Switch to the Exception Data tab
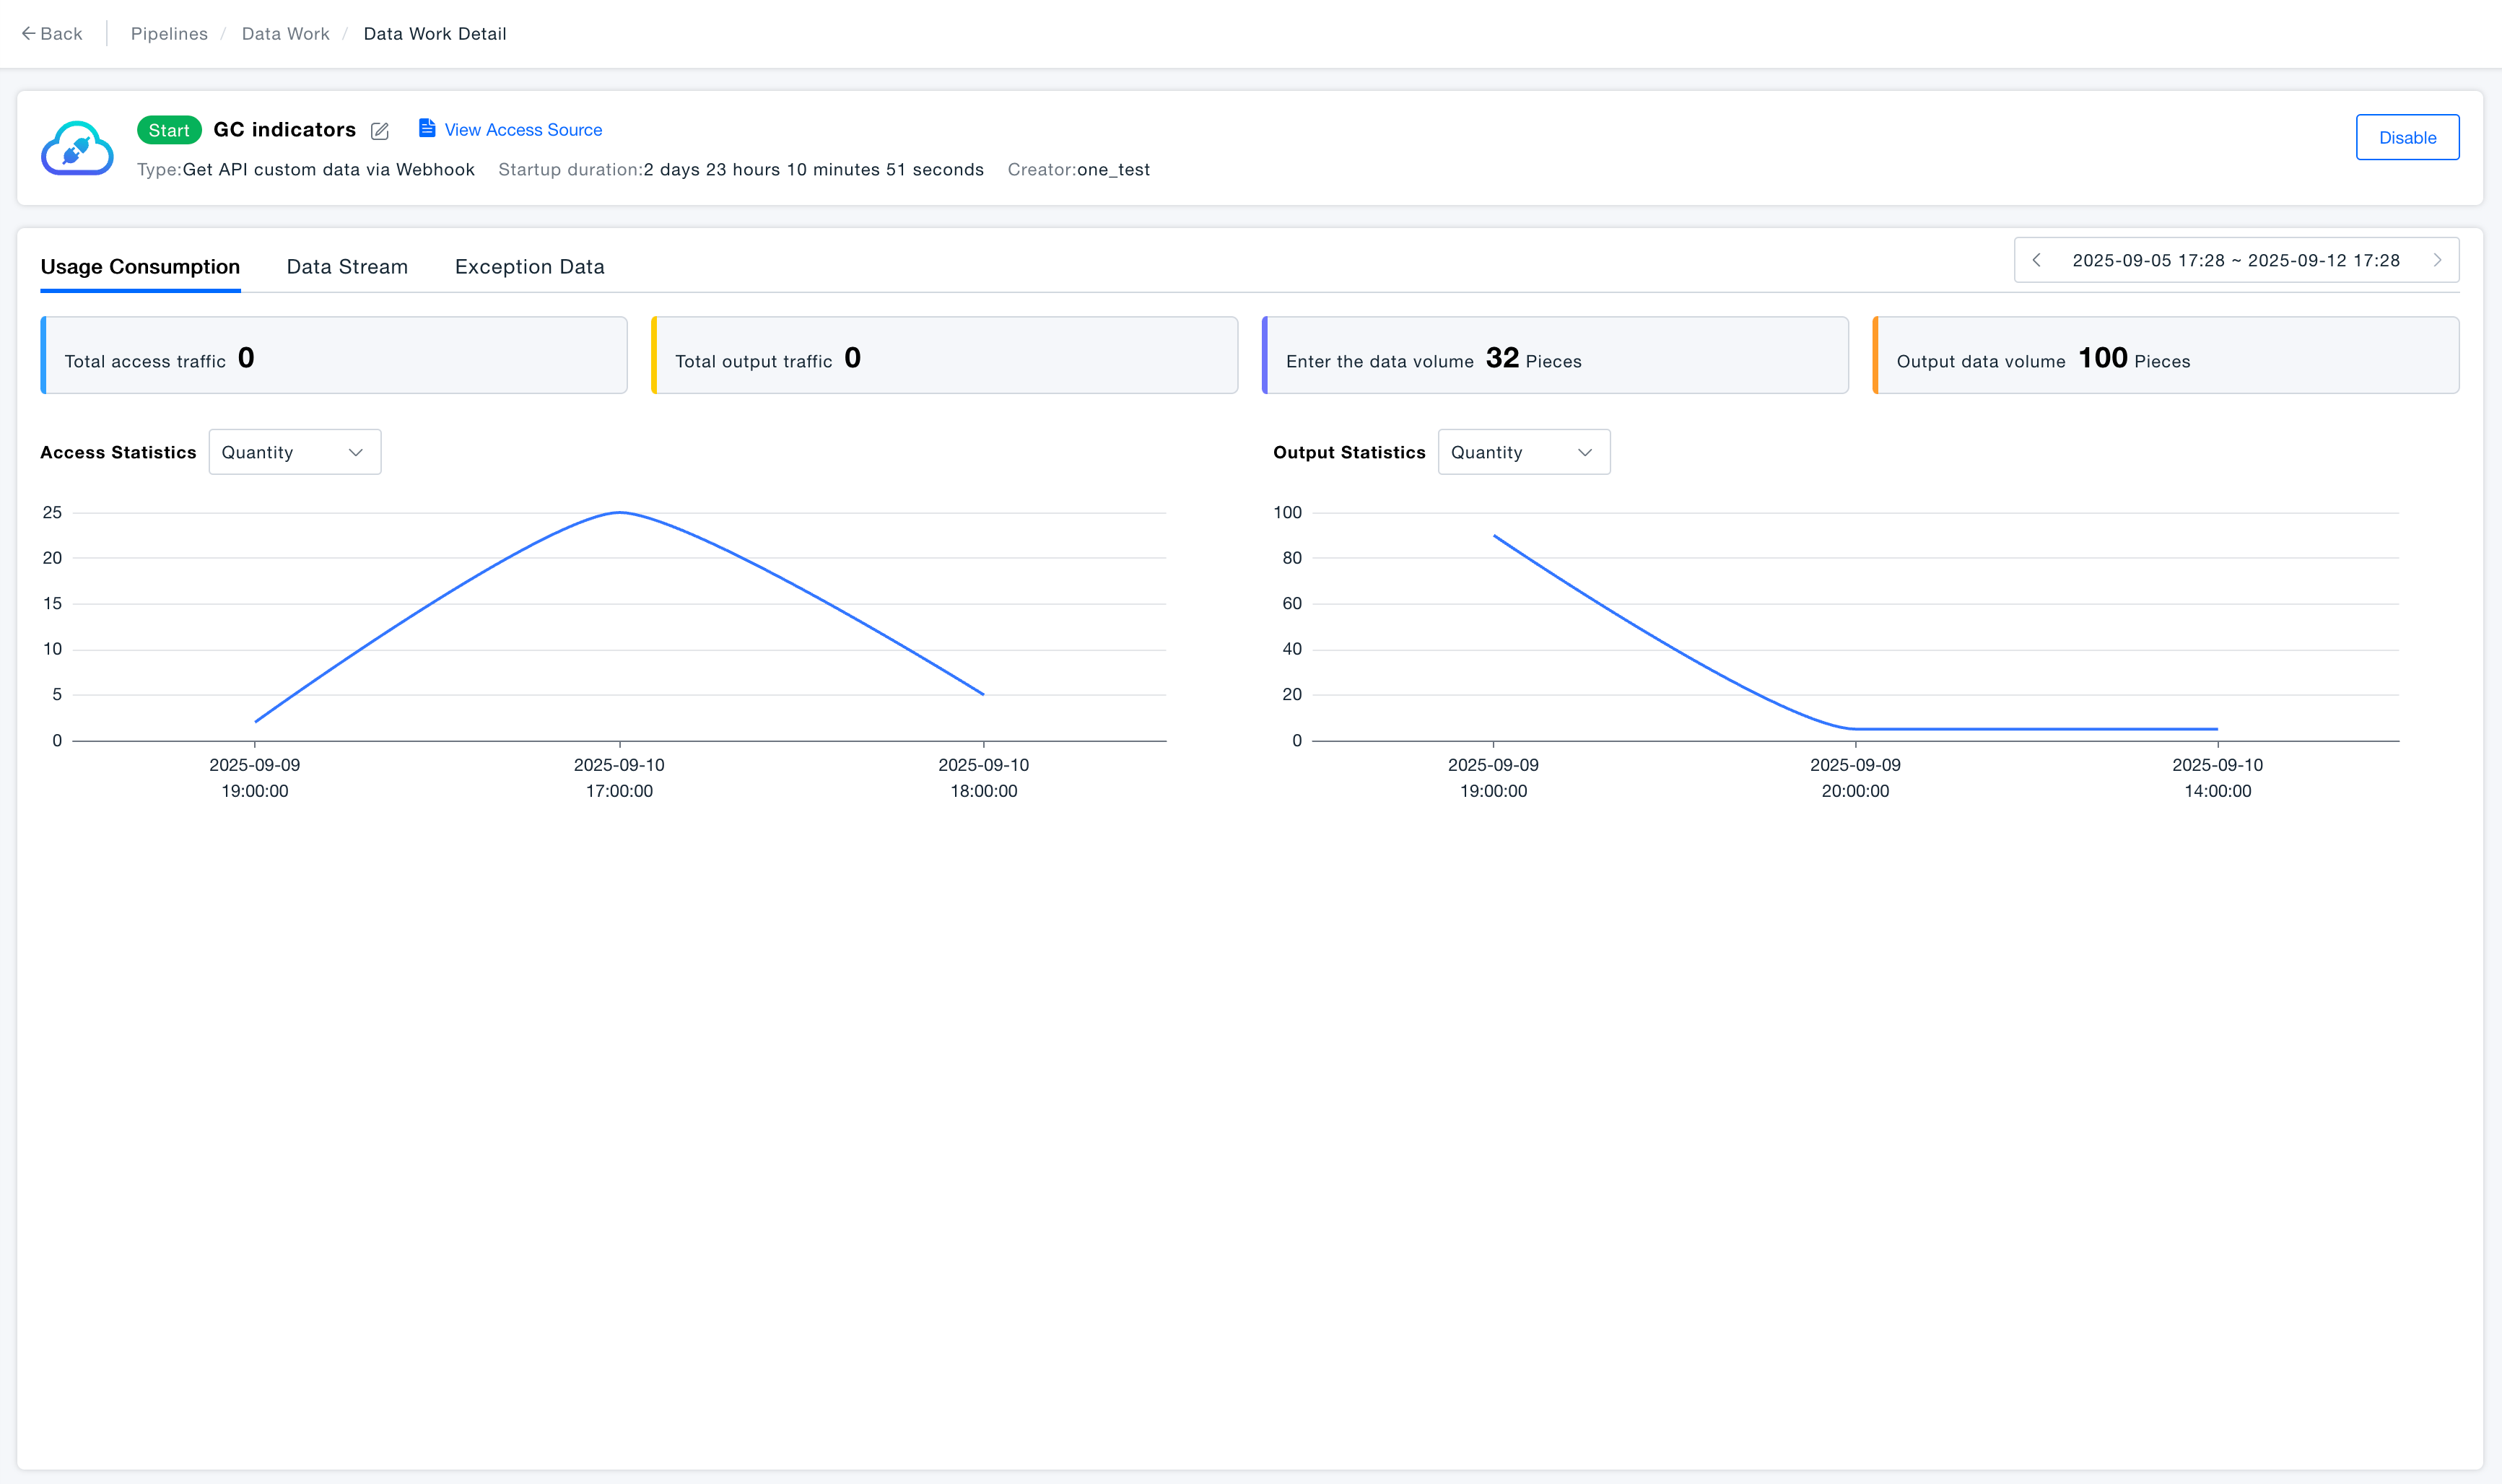2502x1484 pixels. (x=529, y=267)
